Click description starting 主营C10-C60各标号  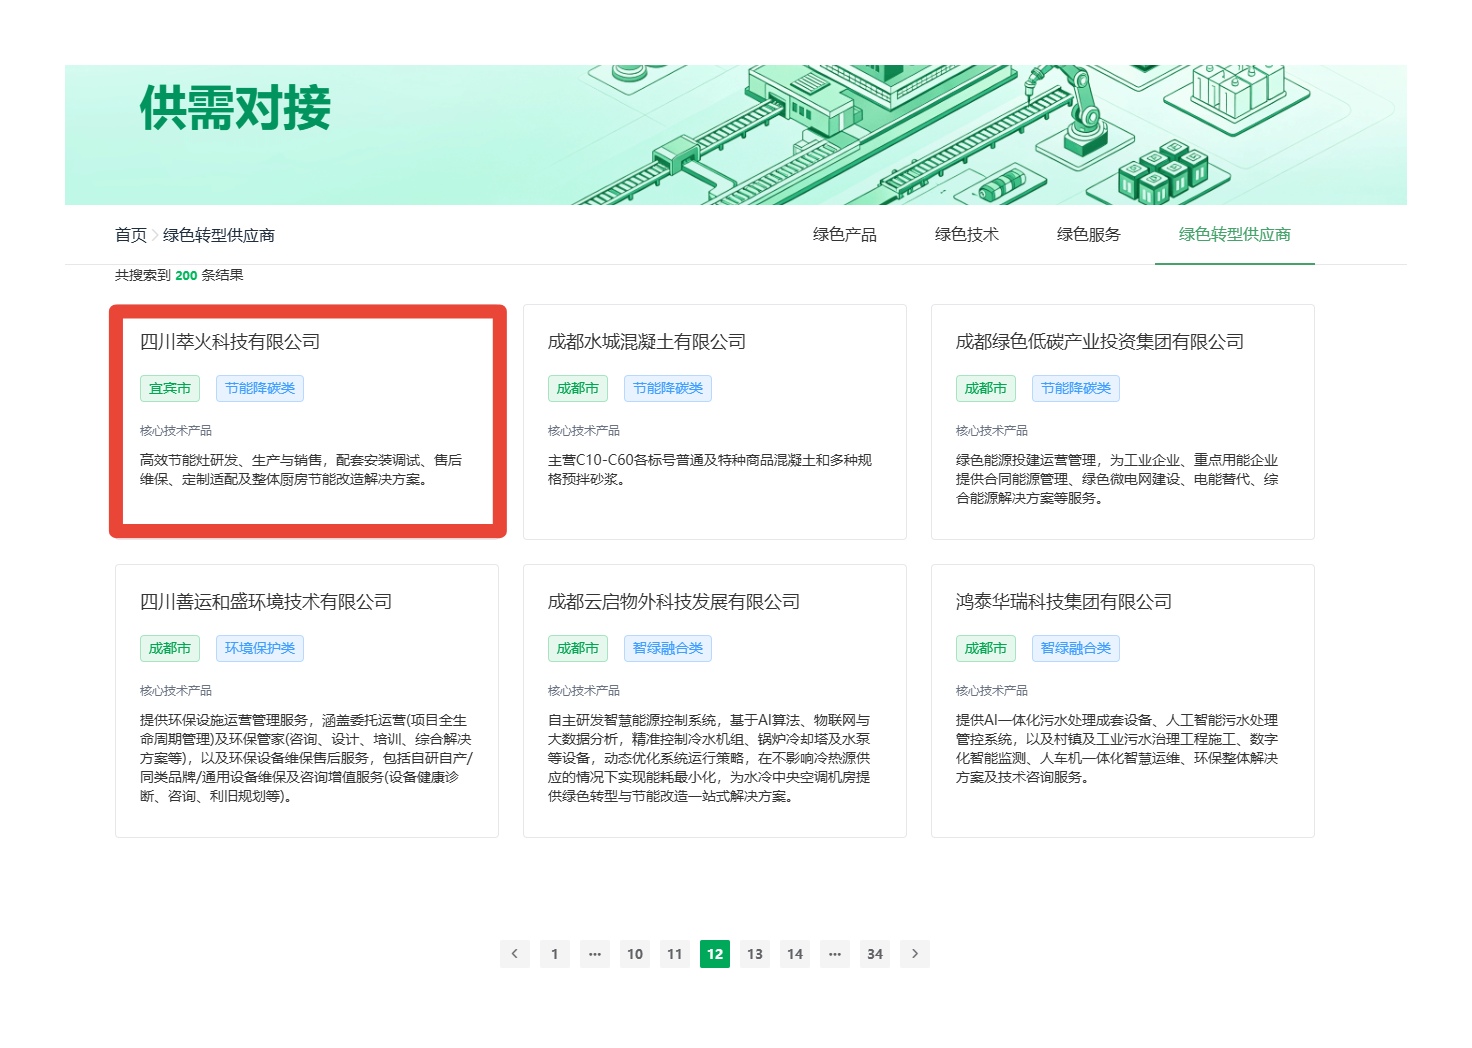tap(710, 470)
